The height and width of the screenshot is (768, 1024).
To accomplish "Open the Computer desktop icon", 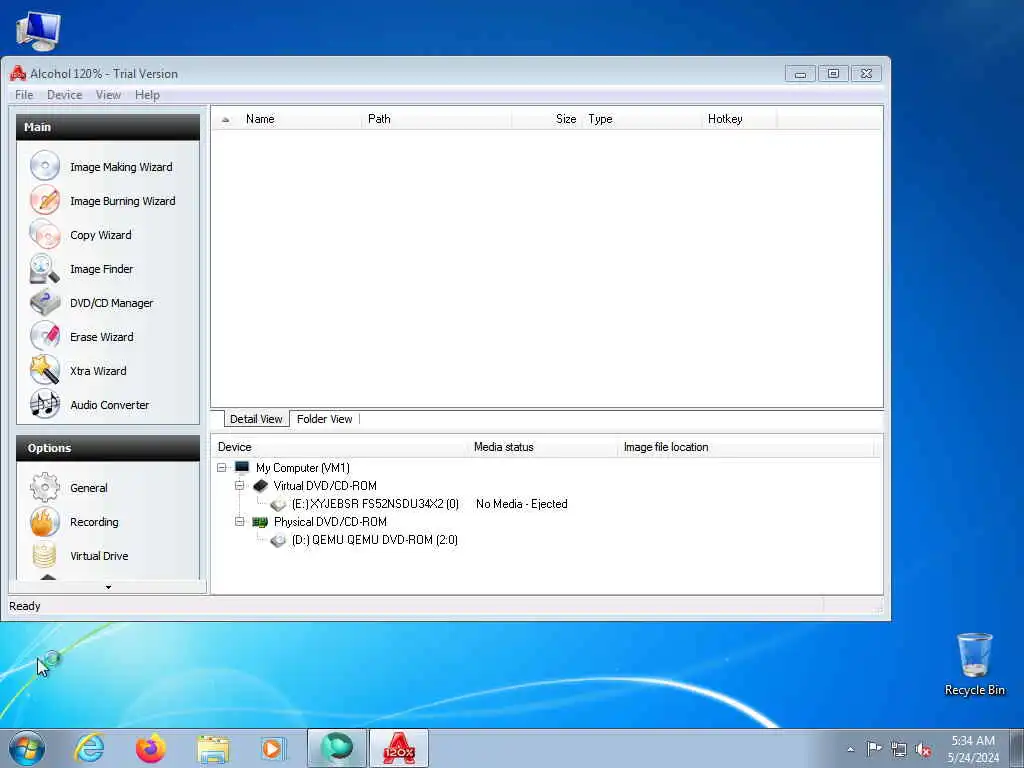I will [38, 30].
